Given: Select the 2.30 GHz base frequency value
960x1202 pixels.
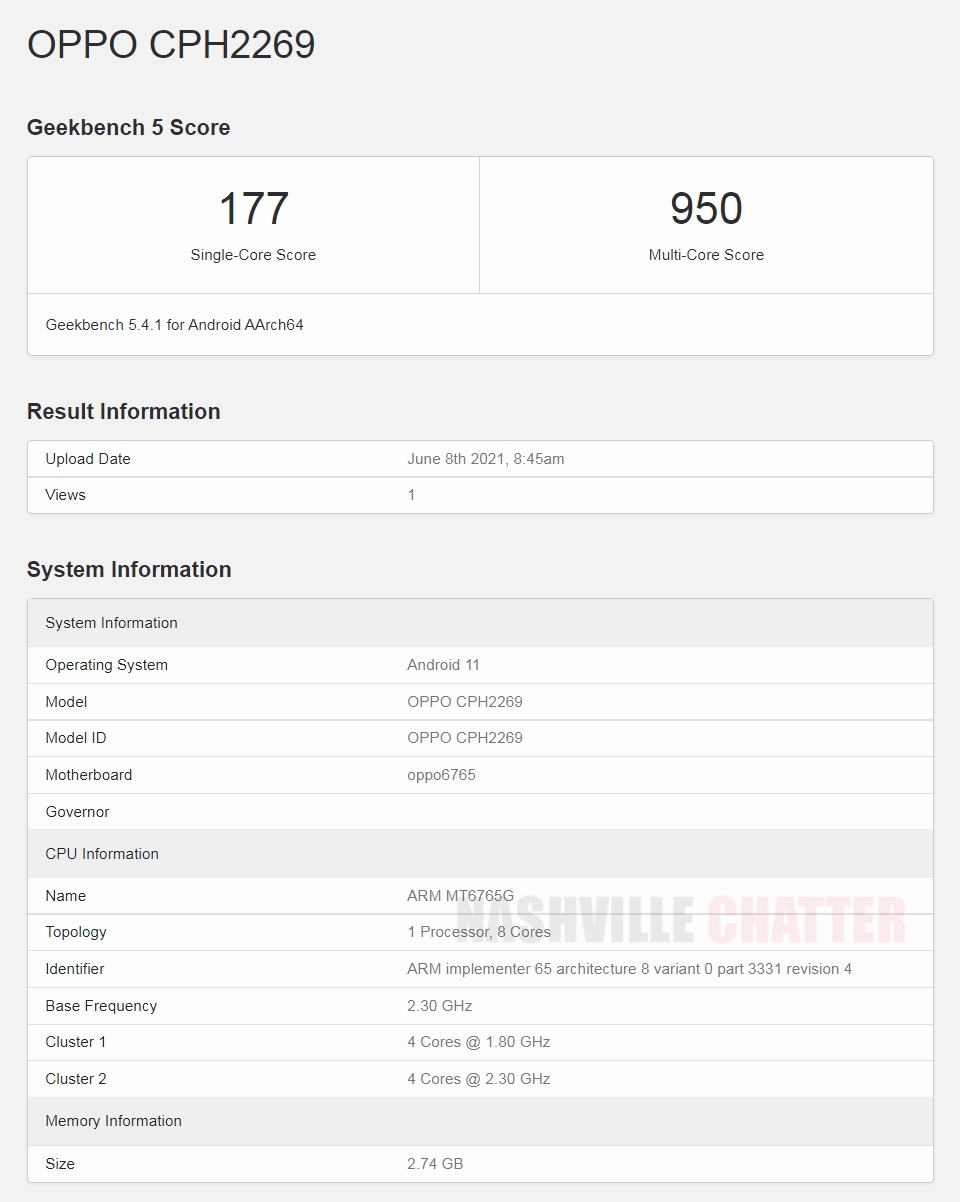Looking at the screenshot, I should point(440,1006).
